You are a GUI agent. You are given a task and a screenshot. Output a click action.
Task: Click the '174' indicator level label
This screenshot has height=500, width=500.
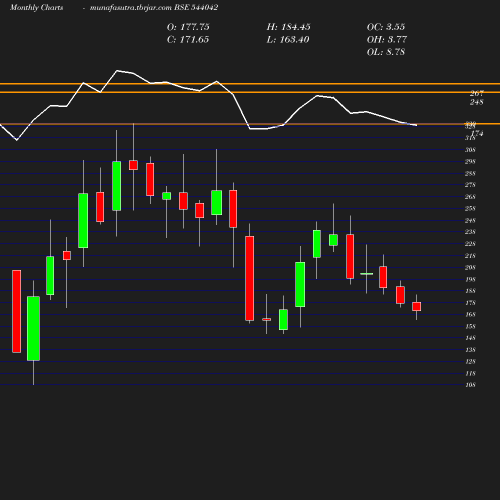[x=477, y=134]
